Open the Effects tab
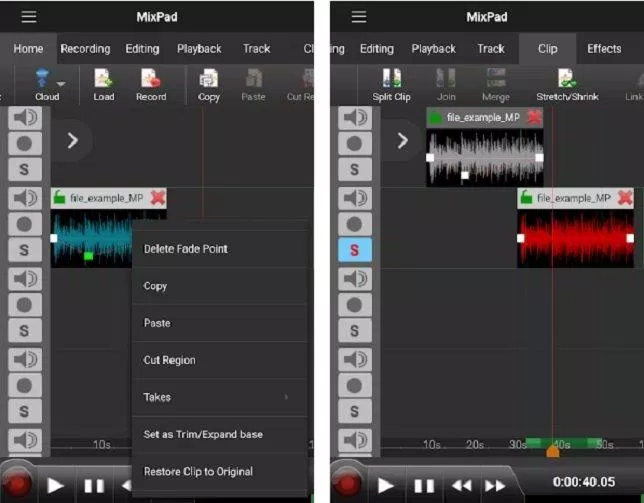Screen dimensions: 644x503 (x=604, y=48)
